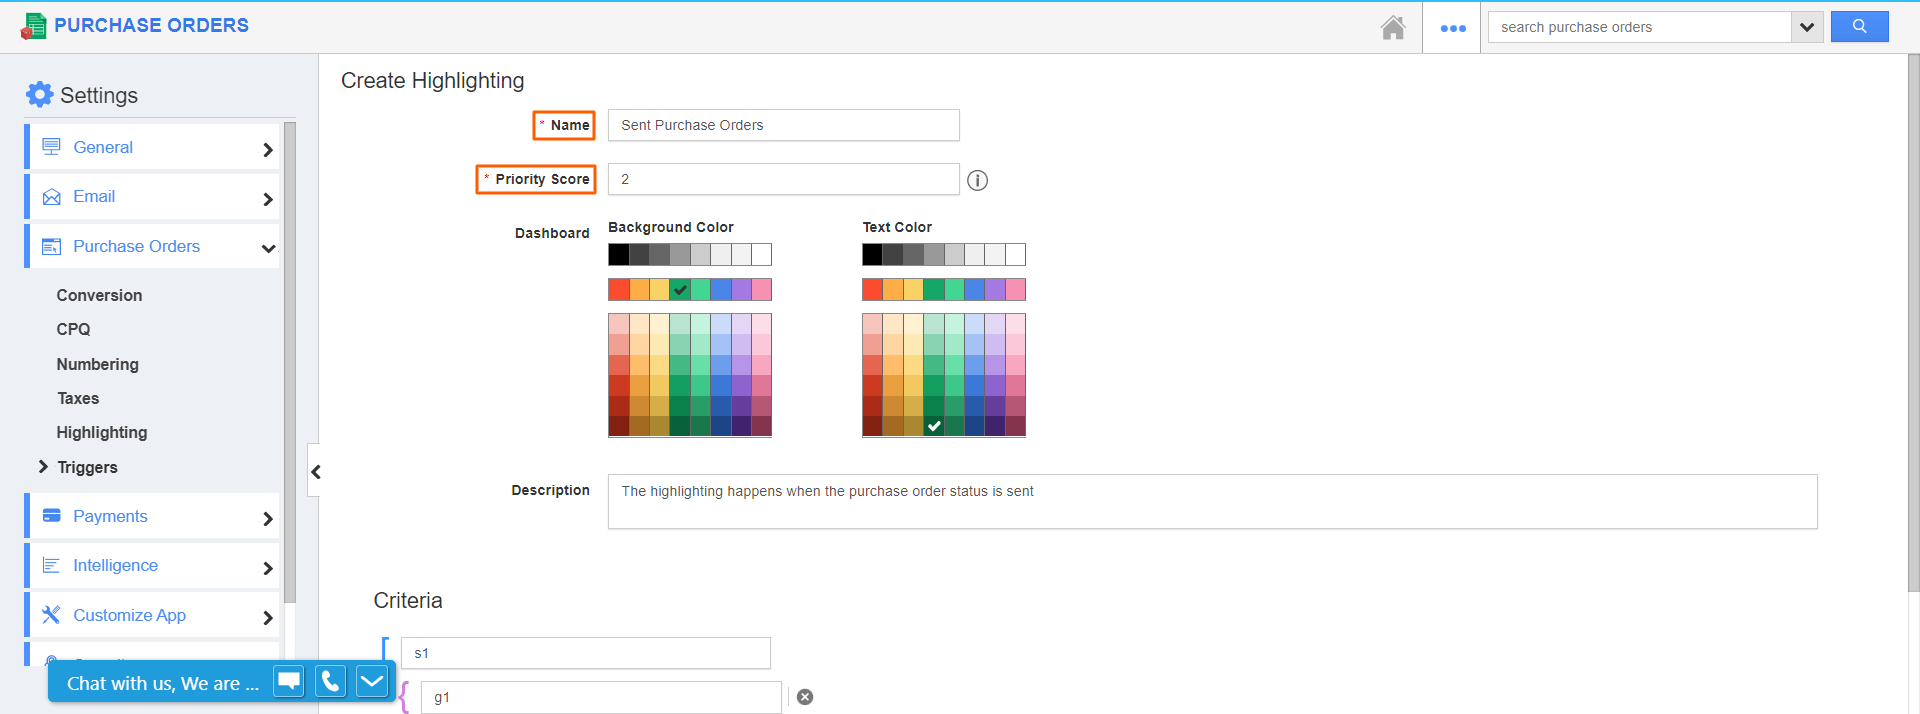
Task: Select the checked green background color swatch
Action: 680,290
